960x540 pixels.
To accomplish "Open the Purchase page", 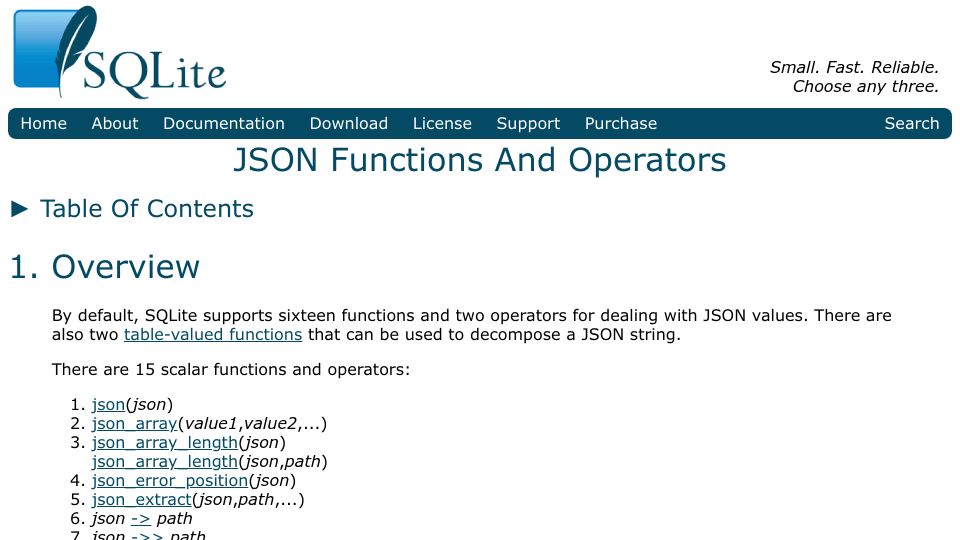I will 621,124.
